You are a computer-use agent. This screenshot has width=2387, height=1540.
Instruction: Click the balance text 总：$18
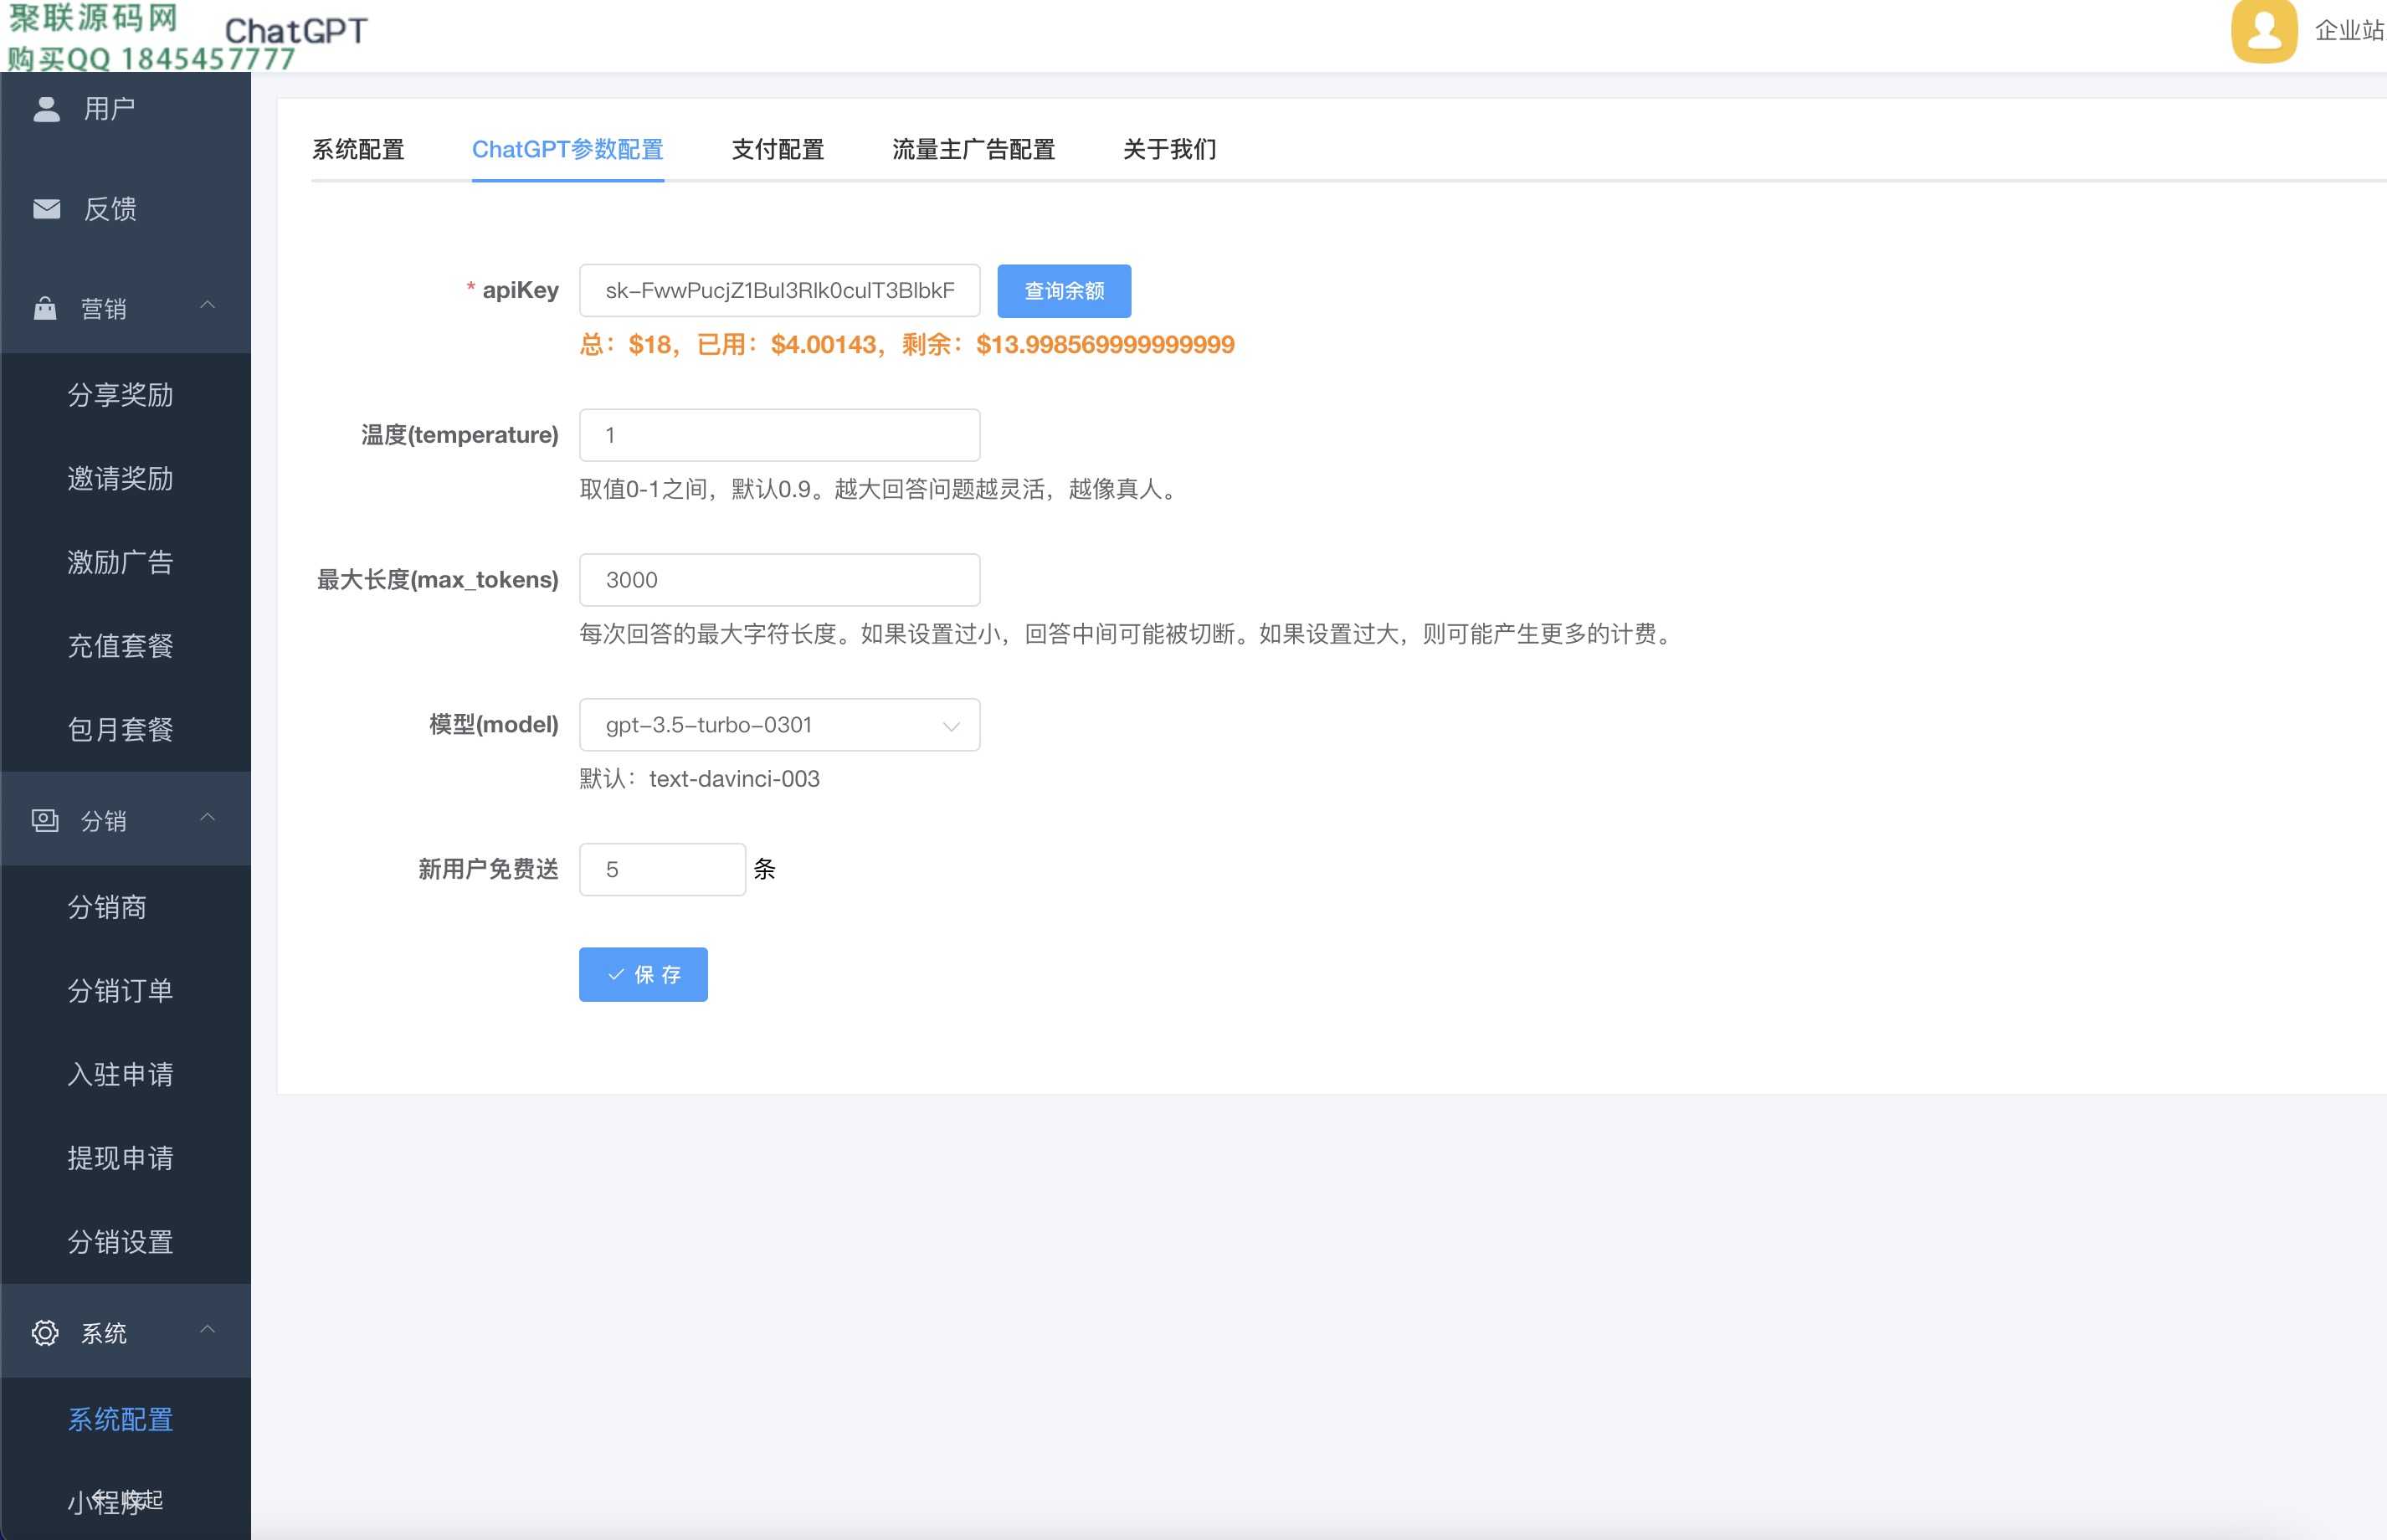pos(625,345)
